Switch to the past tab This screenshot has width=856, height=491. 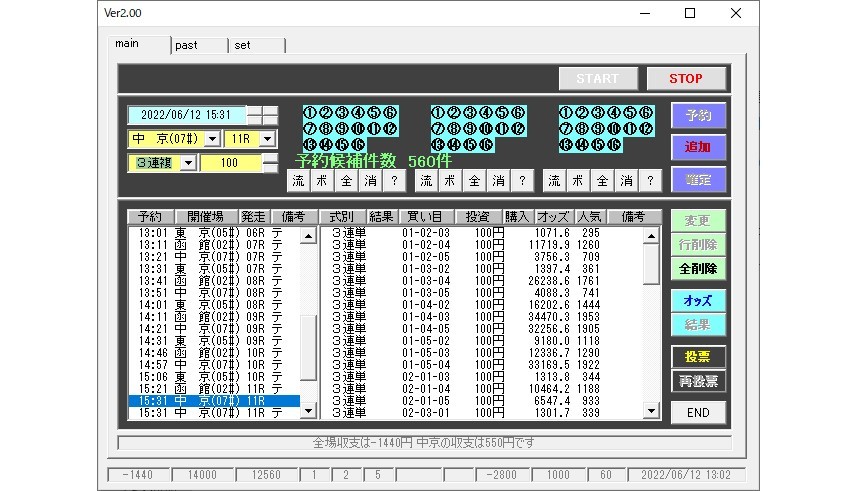point(199,45)
